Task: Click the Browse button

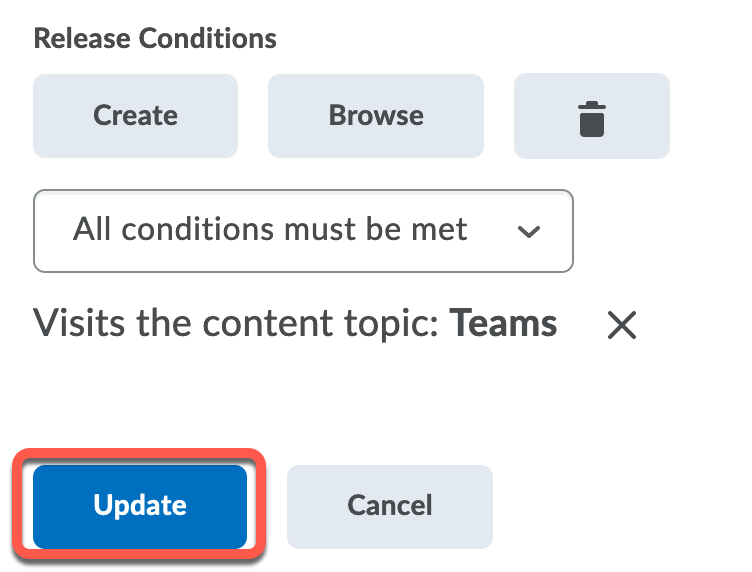Action: 375,116
